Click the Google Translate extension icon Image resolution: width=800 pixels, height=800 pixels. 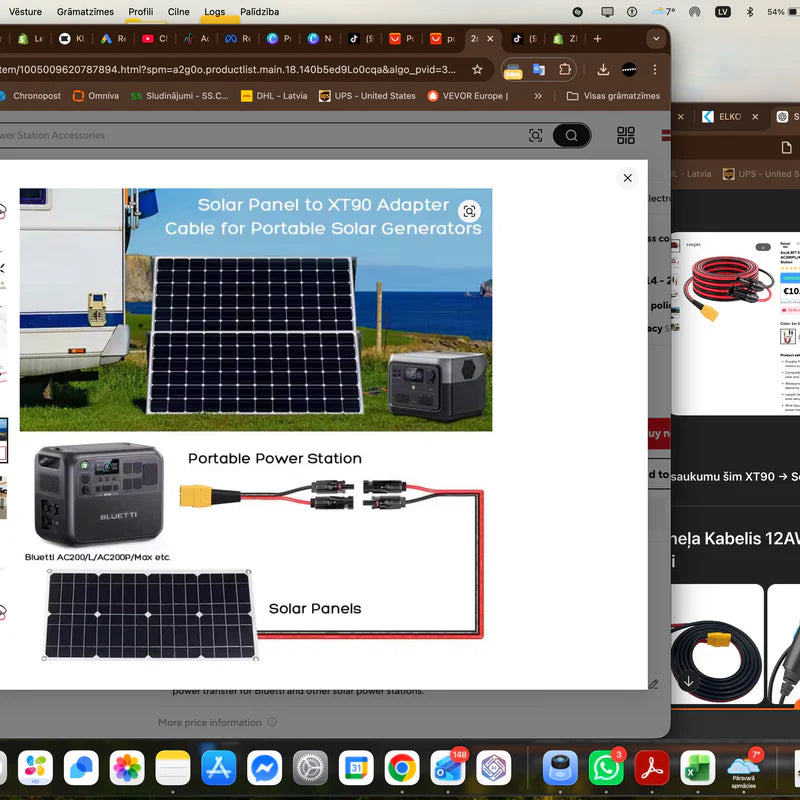pos(539,69)
